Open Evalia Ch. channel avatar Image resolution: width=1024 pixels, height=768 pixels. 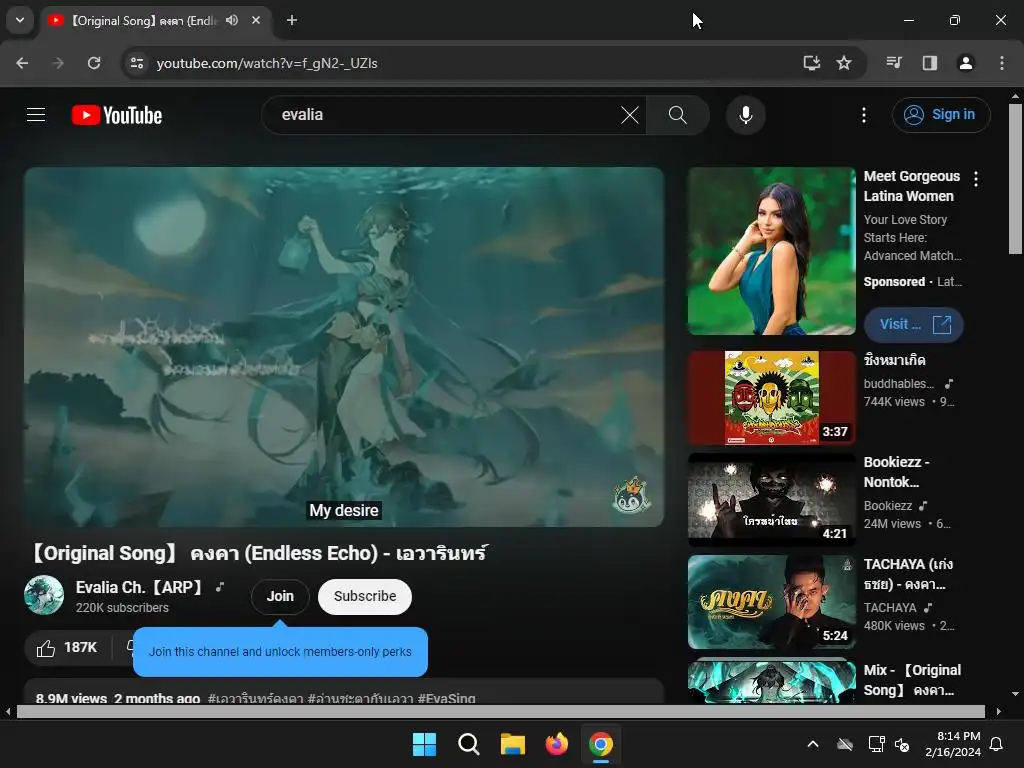[x=44, y=595]
